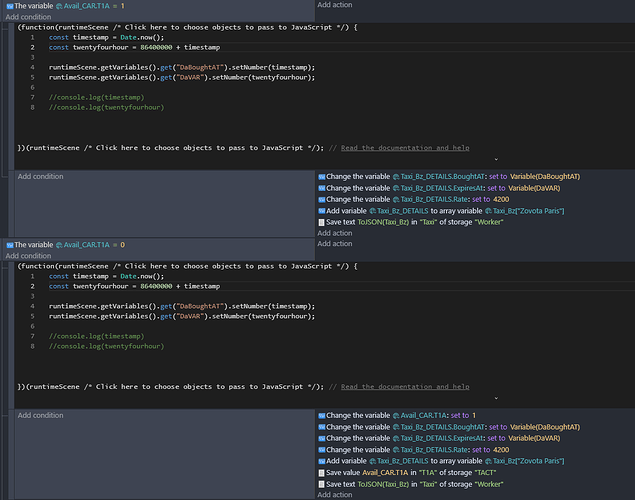Click Add action below Save text in the Avail_CAR.T1A = 0 event
This screenshot has width=635, height=500.
pyautogui.click(x=335, y=495)
